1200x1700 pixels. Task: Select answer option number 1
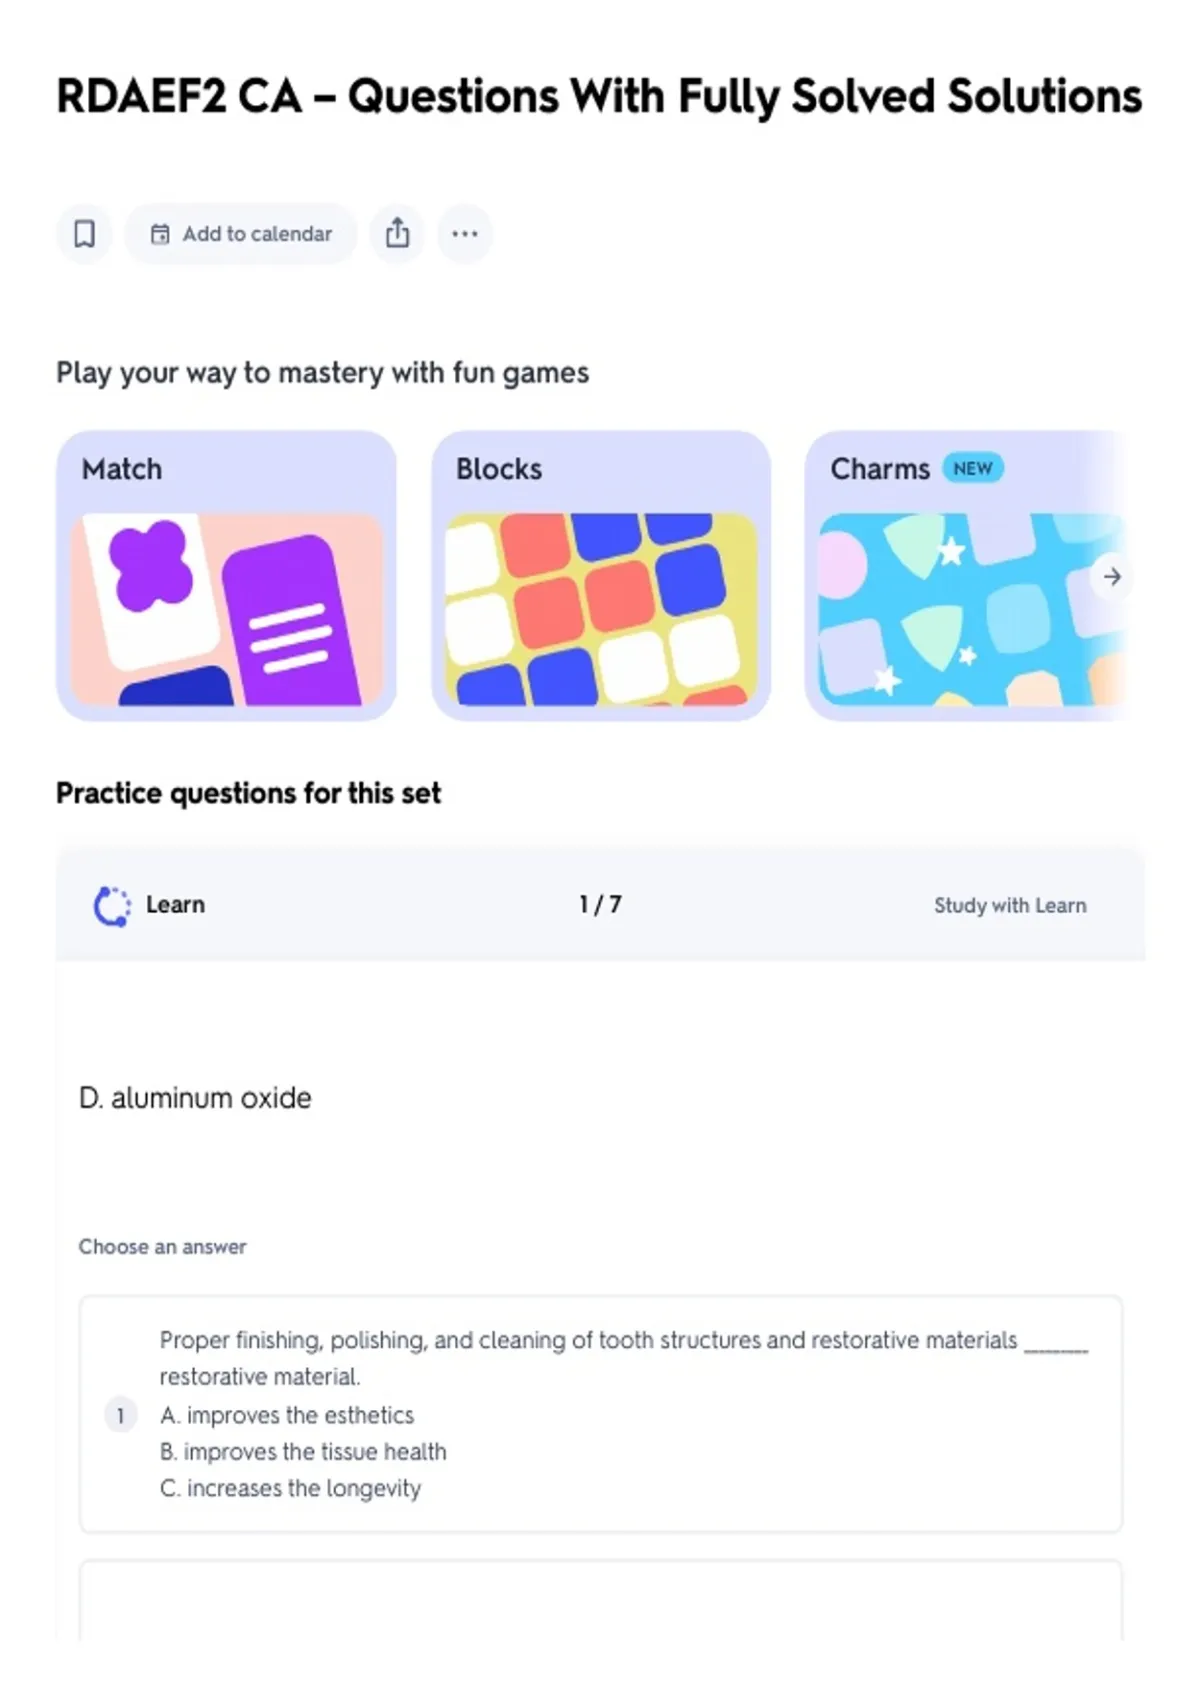click(x=601, y=1414)
